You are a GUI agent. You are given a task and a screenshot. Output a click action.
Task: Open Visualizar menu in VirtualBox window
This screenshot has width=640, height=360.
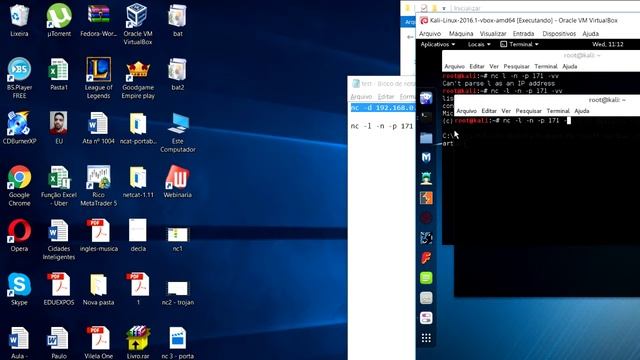pyautogui.click(x=493, y=33)
